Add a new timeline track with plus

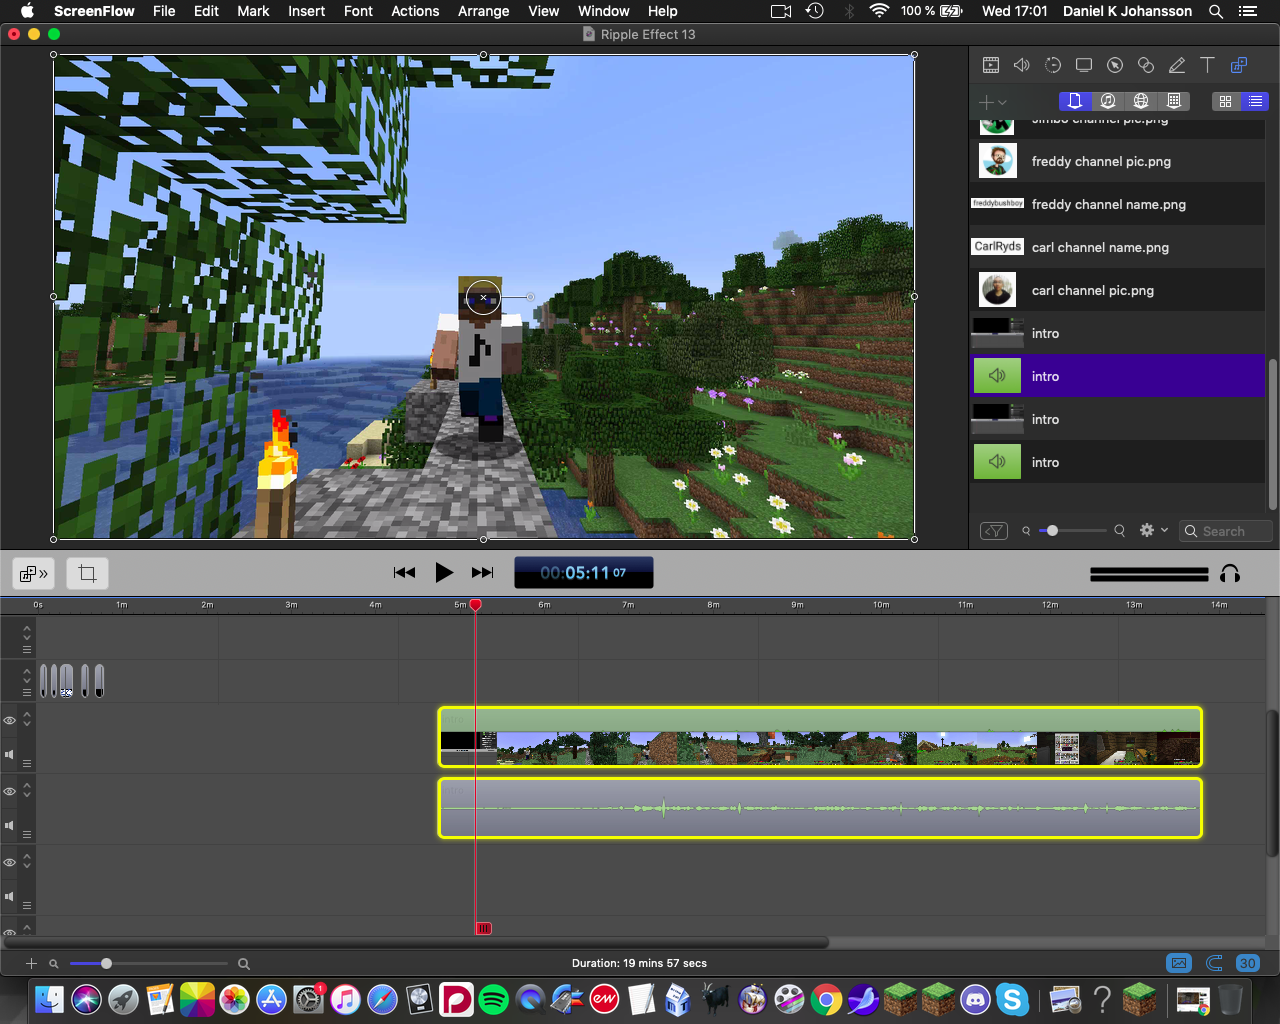pos(31,963)
